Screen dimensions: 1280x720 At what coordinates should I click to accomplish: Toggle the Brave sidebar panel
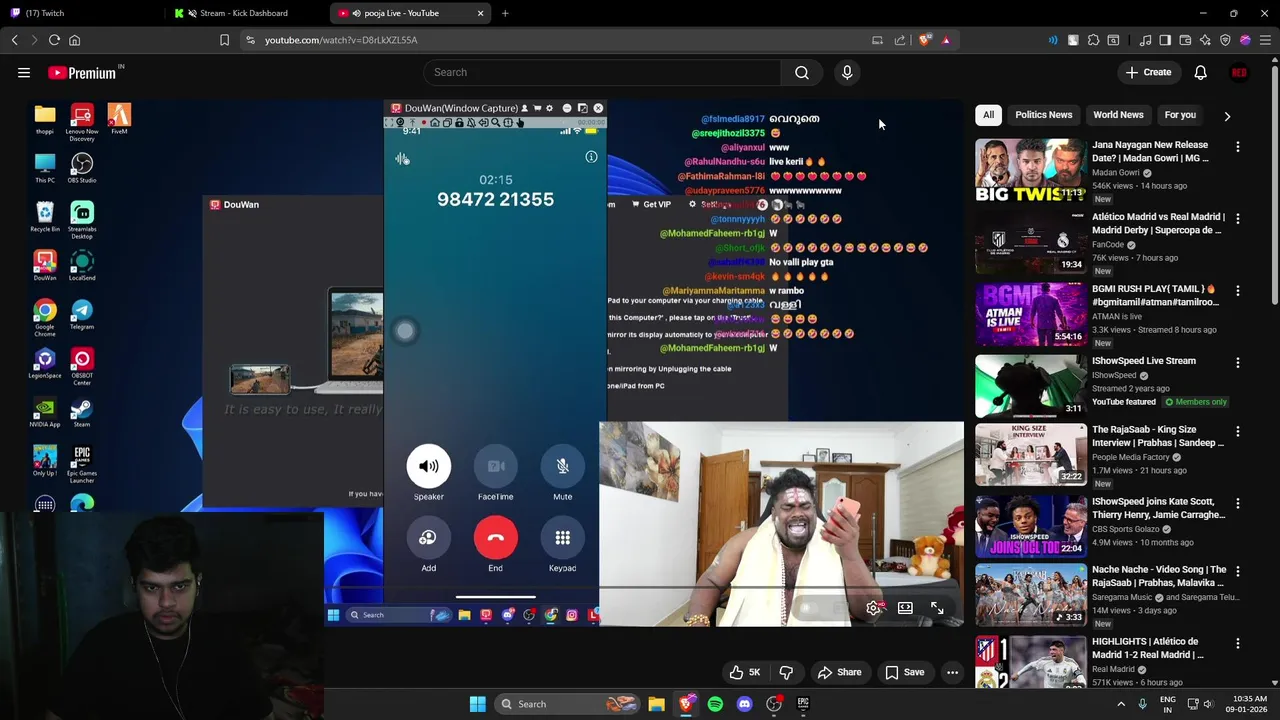coord(1165,40)
